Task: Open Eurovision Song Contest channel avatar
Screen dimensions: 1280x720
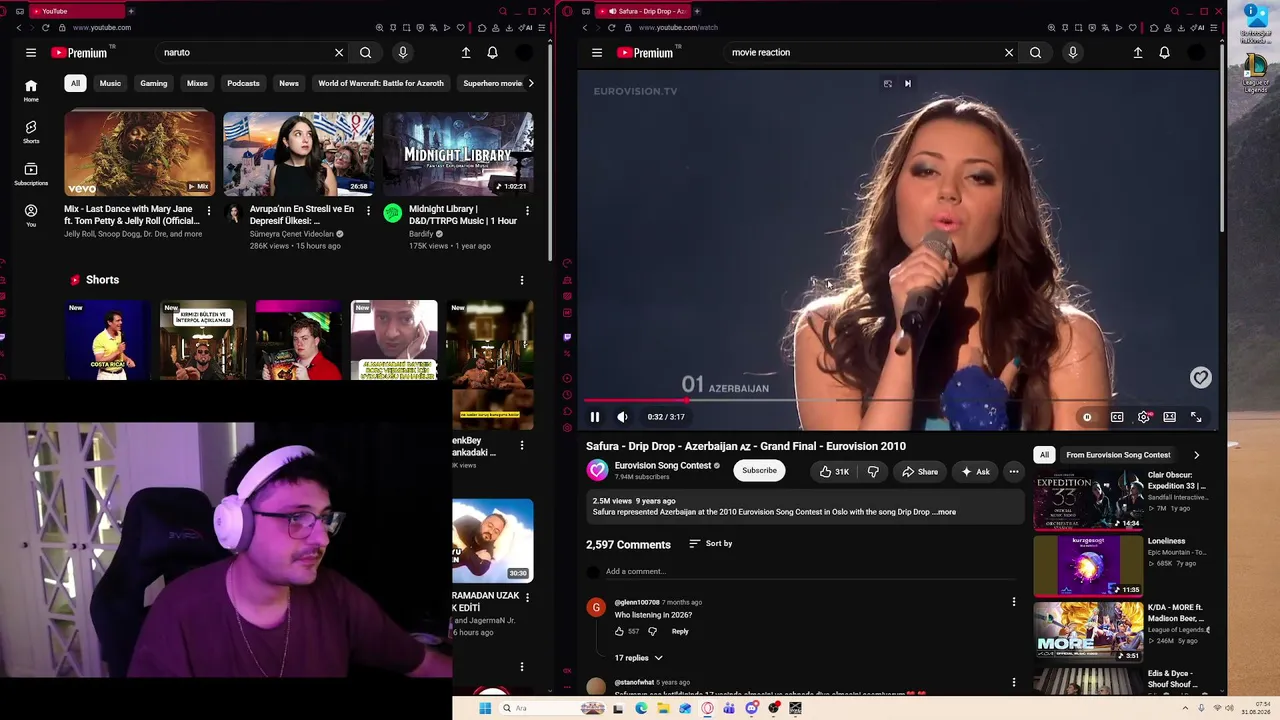Action: click(x=597, y=471)
